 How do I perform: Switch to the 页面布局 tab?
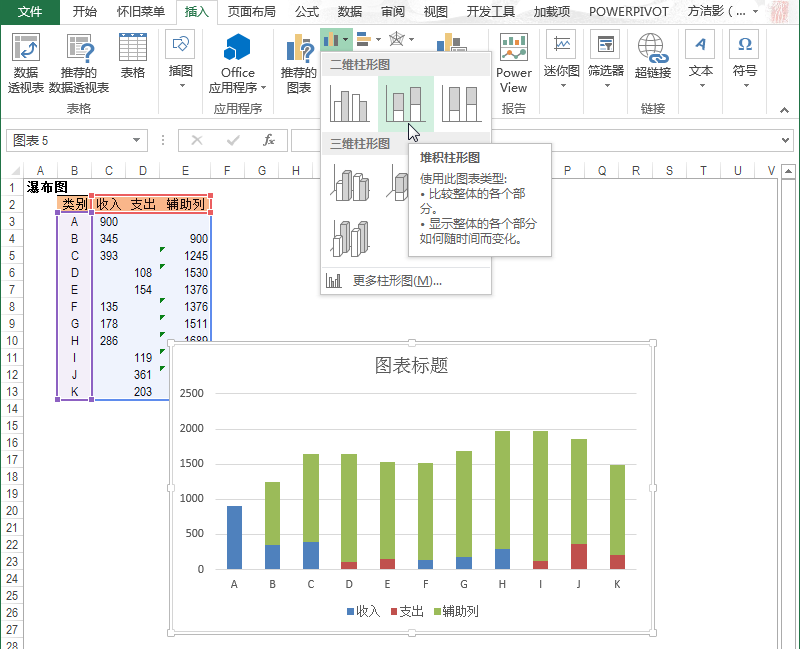tap(252, 11)
